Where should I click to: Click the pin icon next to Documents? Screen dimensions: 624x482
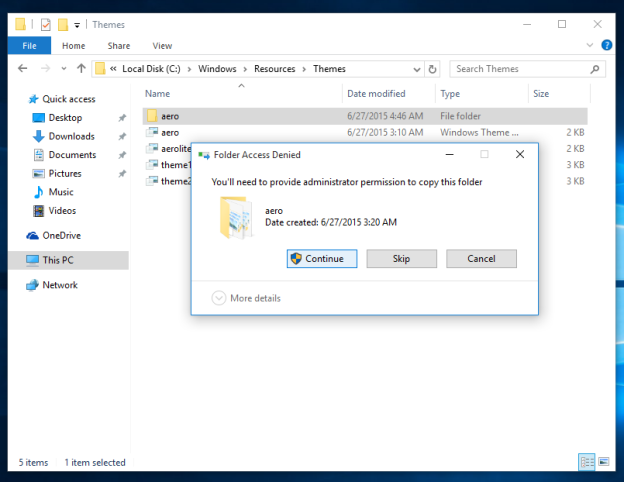122,155
